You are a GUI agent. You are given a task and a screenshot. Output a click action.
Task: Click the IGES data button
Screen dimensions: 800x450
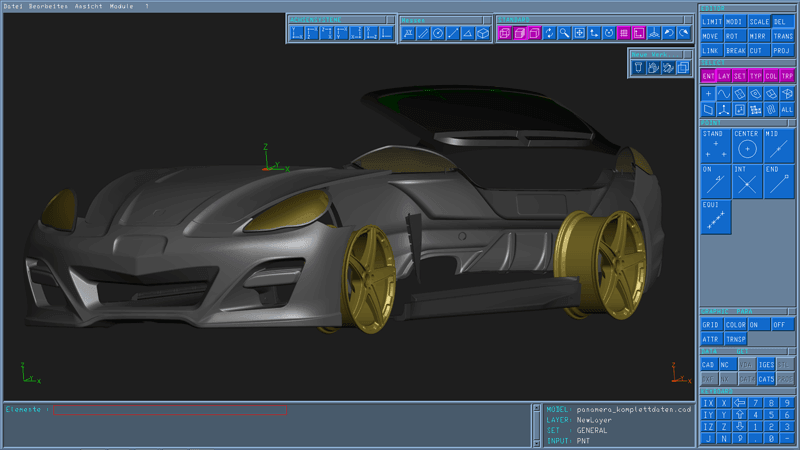pos(766,364)
